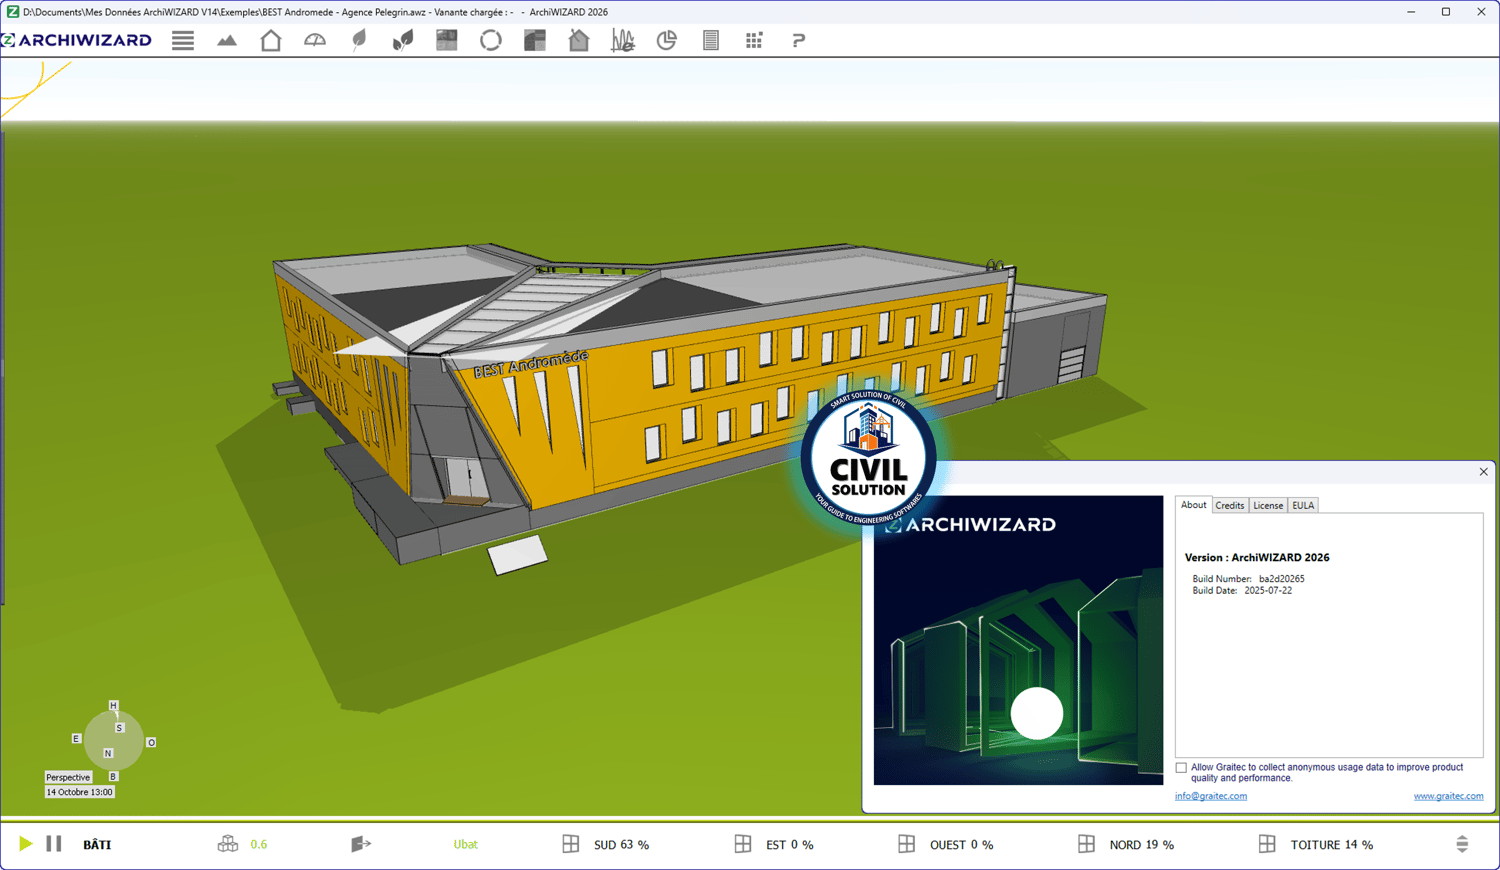1500x870 pixels.
Task: Click the BÂTI label in status bar
Action: (97, 845)
